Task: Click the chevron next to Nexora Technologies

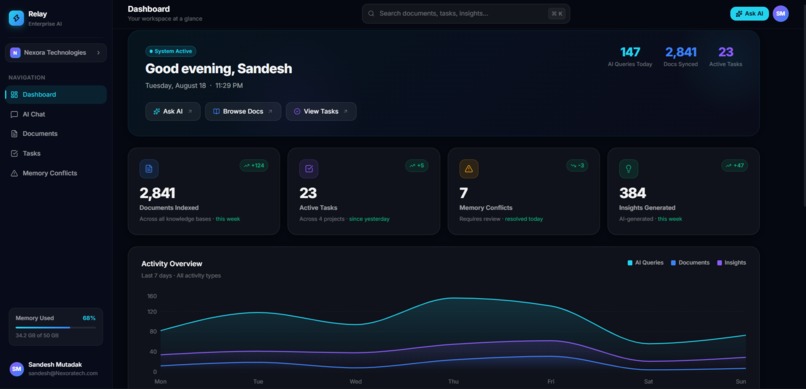Action: tap(98, 52)
